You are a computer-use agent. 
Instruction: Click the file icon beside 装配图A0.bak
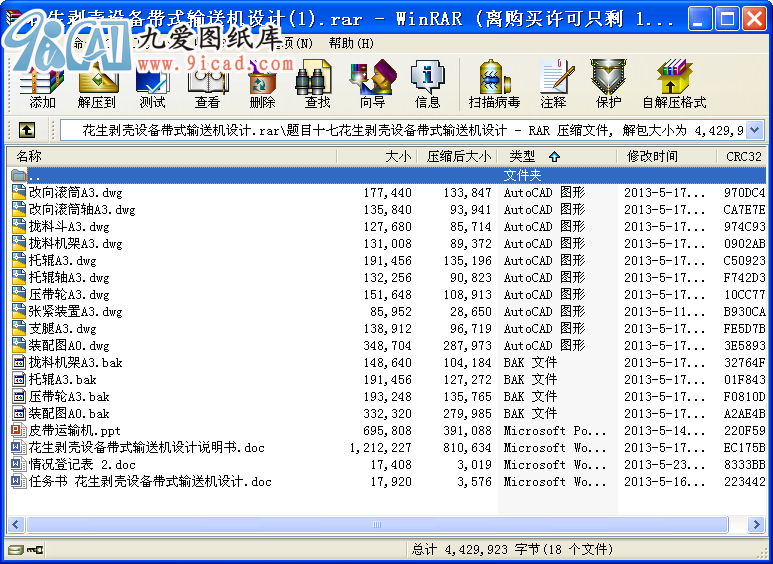pyautogui.click(x=19, y=413)
